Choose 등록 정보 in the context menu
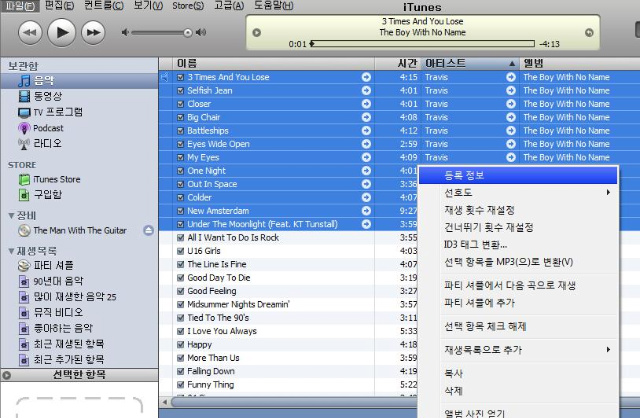 (x=518, y=176)
